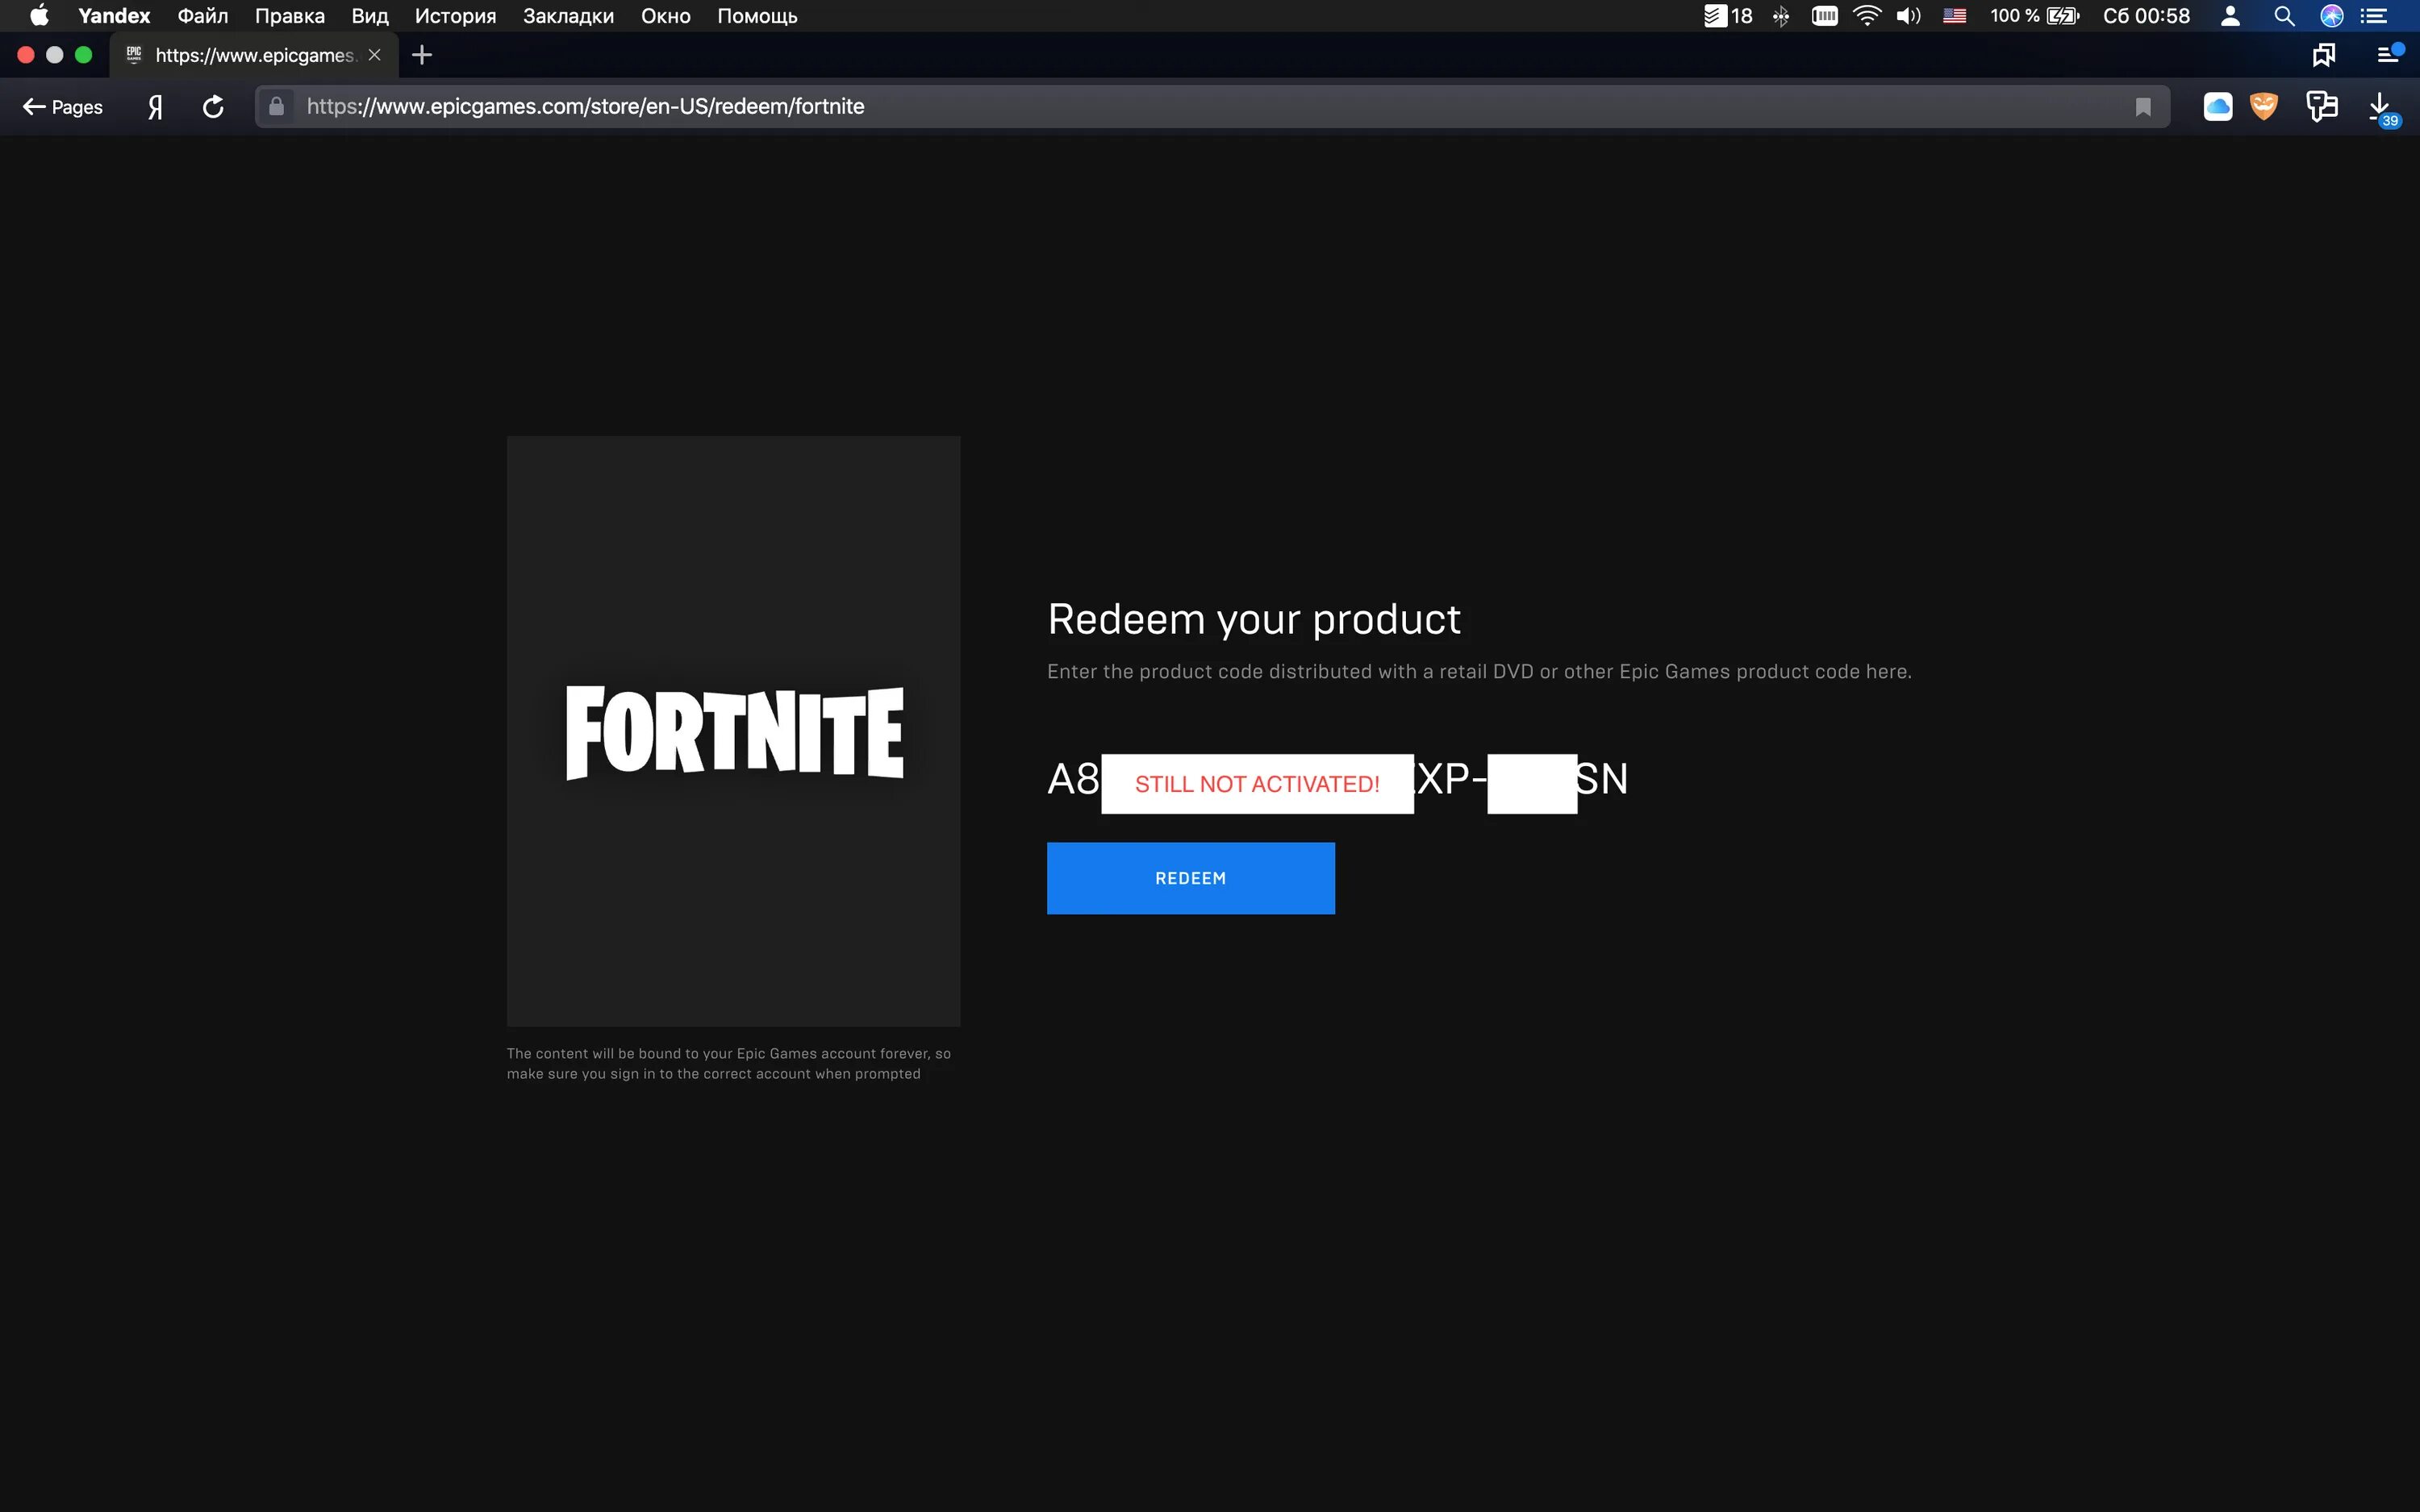Viewport: 2420px width, 1512px height.
Task: Open the translator extension icon
Action: coord(2321,106)
